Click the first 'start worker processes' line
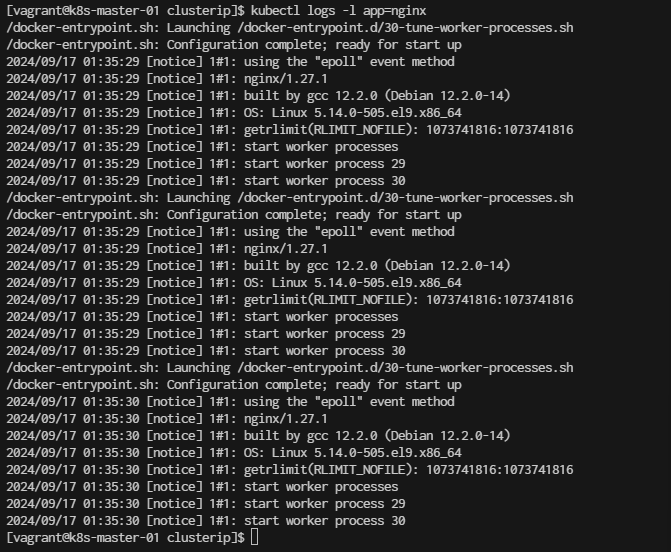Viewport: 671px width, 552px height. tap(202, 147)
